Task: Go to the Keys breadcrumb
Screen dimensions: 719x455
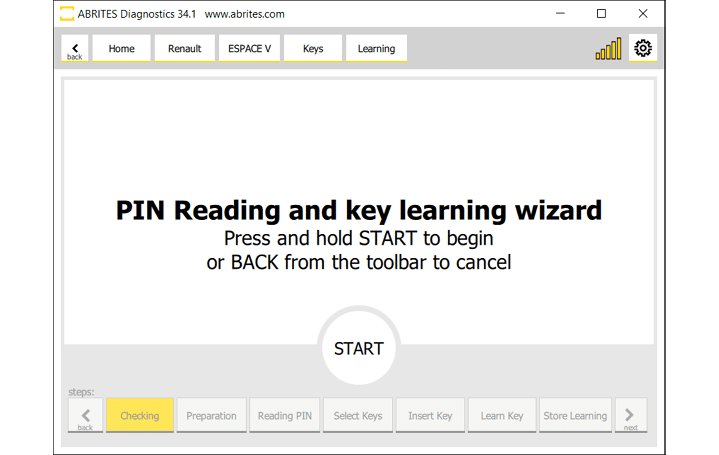Action: [313, 48]
